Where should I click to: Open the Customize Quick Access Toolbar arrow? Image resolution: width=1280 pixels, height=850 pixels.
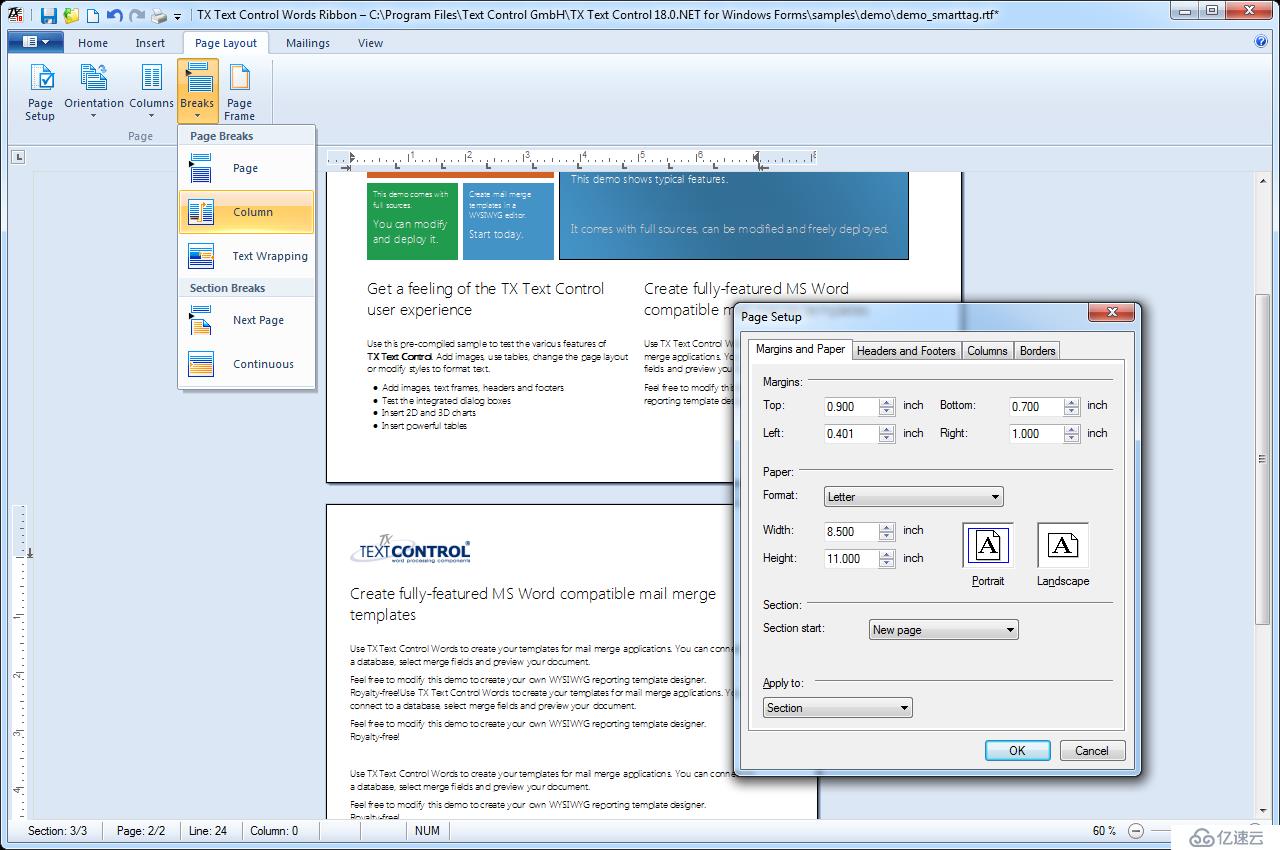coord(178,17)
